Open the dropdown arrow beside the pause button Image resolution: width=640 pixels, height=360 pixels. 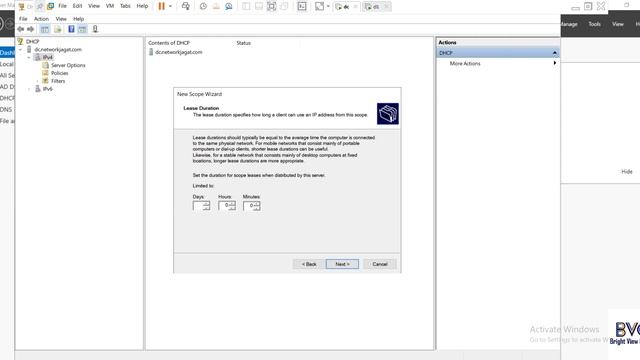pyautogui.click(x=170, y=6)
